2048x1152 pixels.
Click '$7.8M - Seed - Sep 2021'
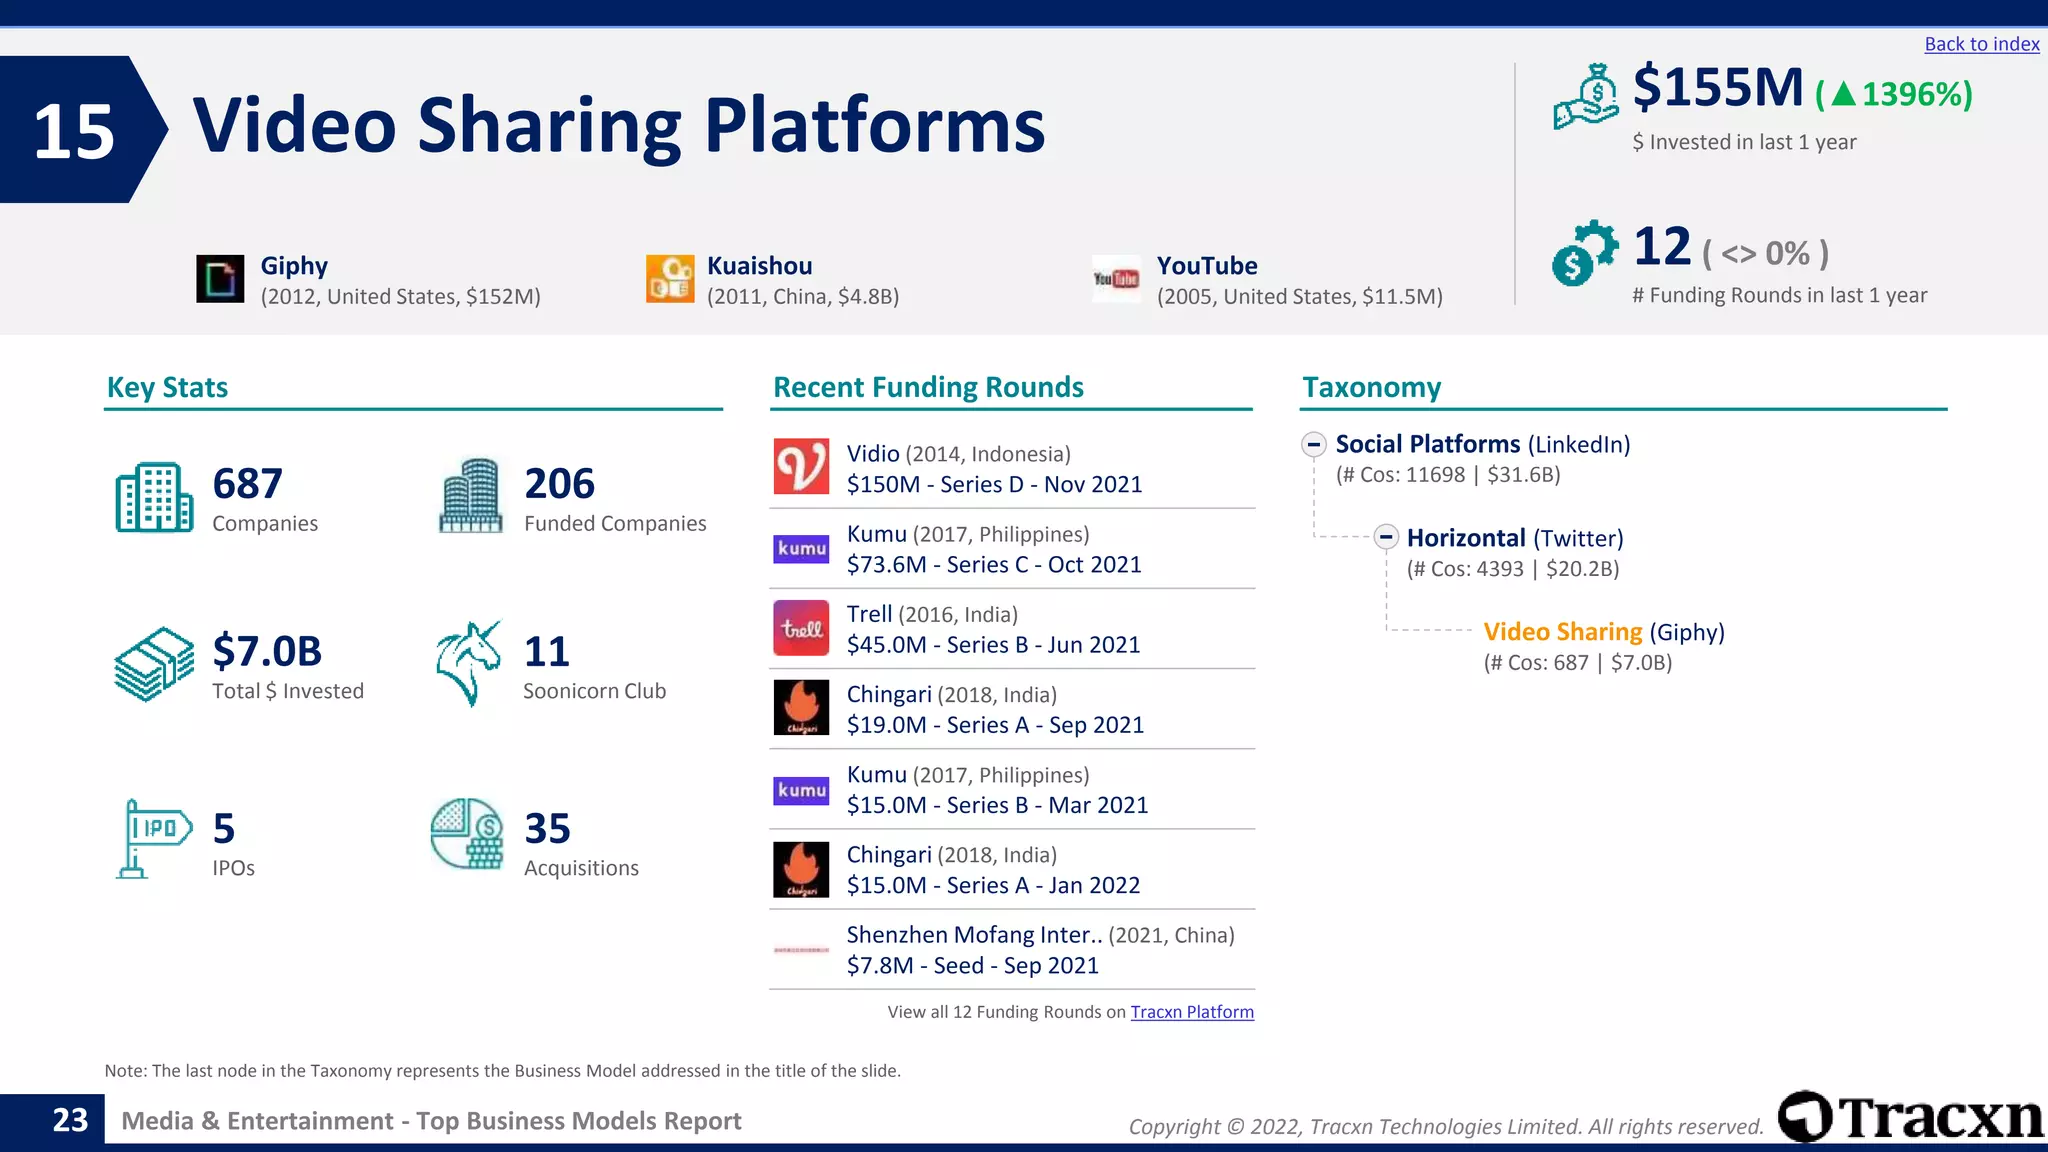[x=973, y=965]
